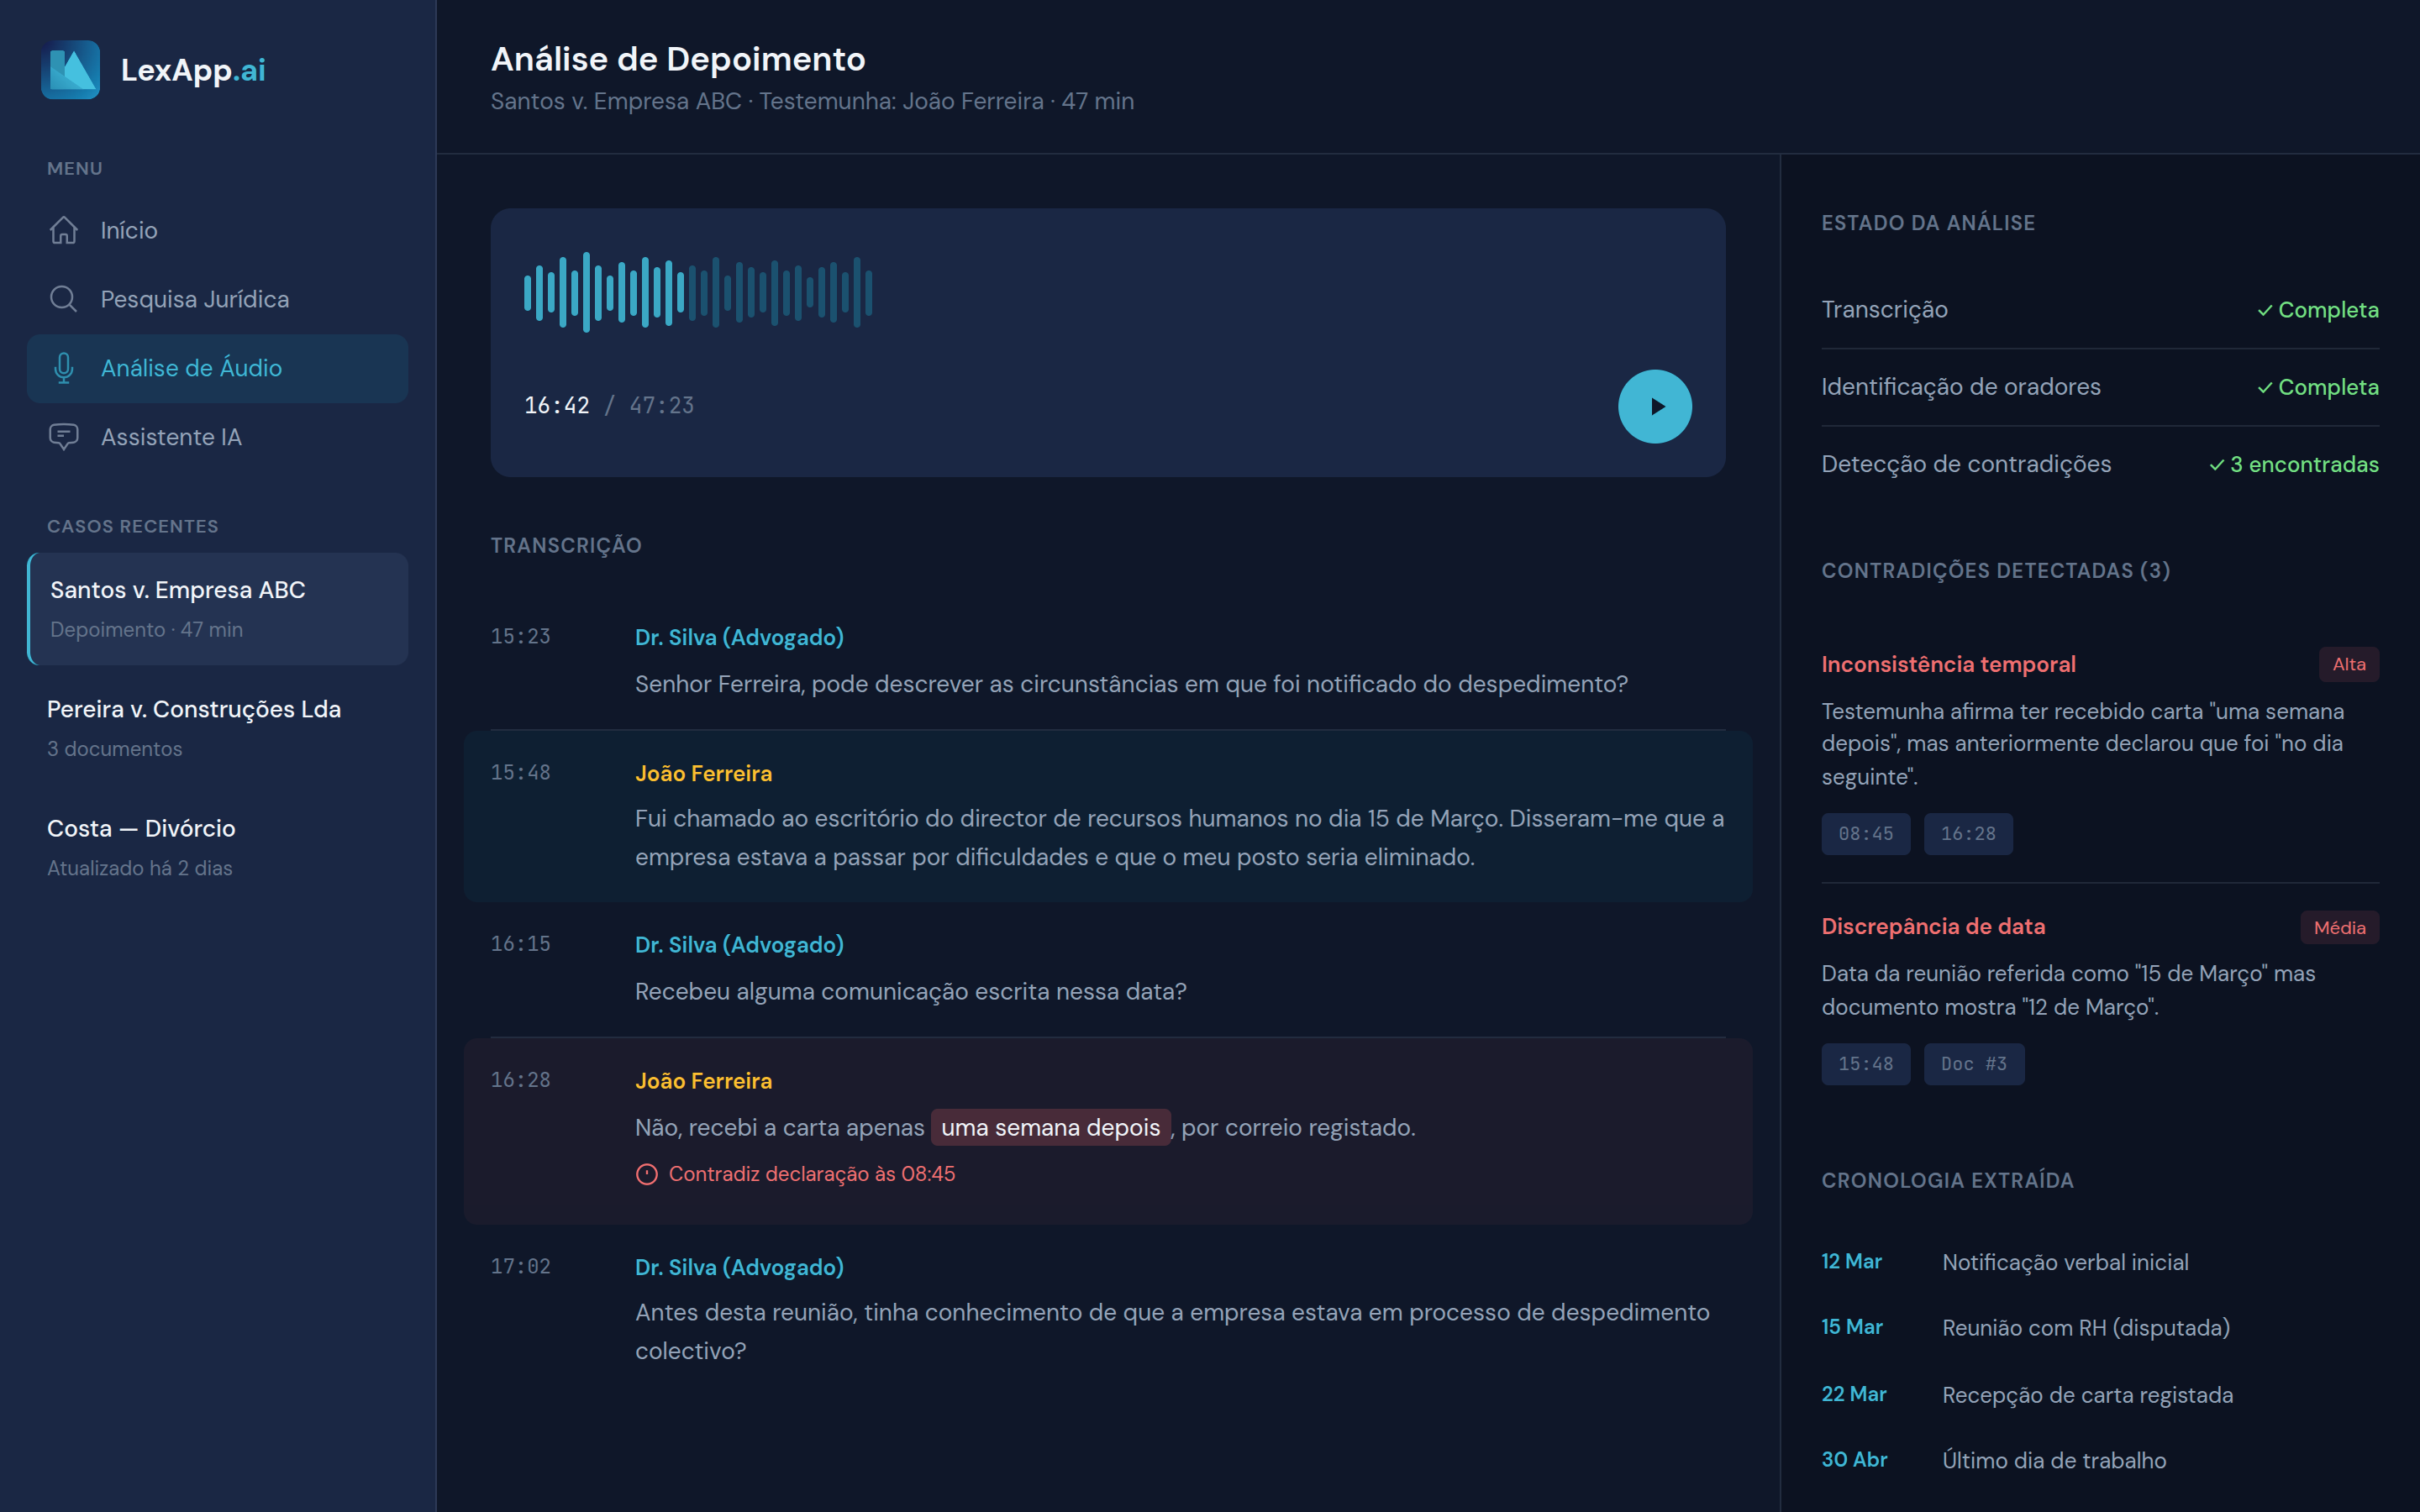Open the Doc #3 reference chip
2420x1512 pixels.
tap(1973, 1064)
